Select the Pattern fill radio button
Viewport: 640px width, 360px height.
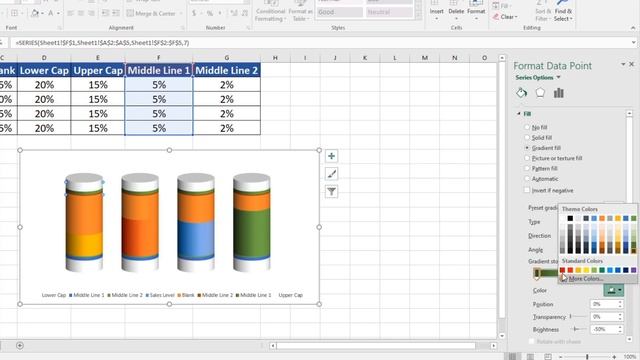click(527, 168)
